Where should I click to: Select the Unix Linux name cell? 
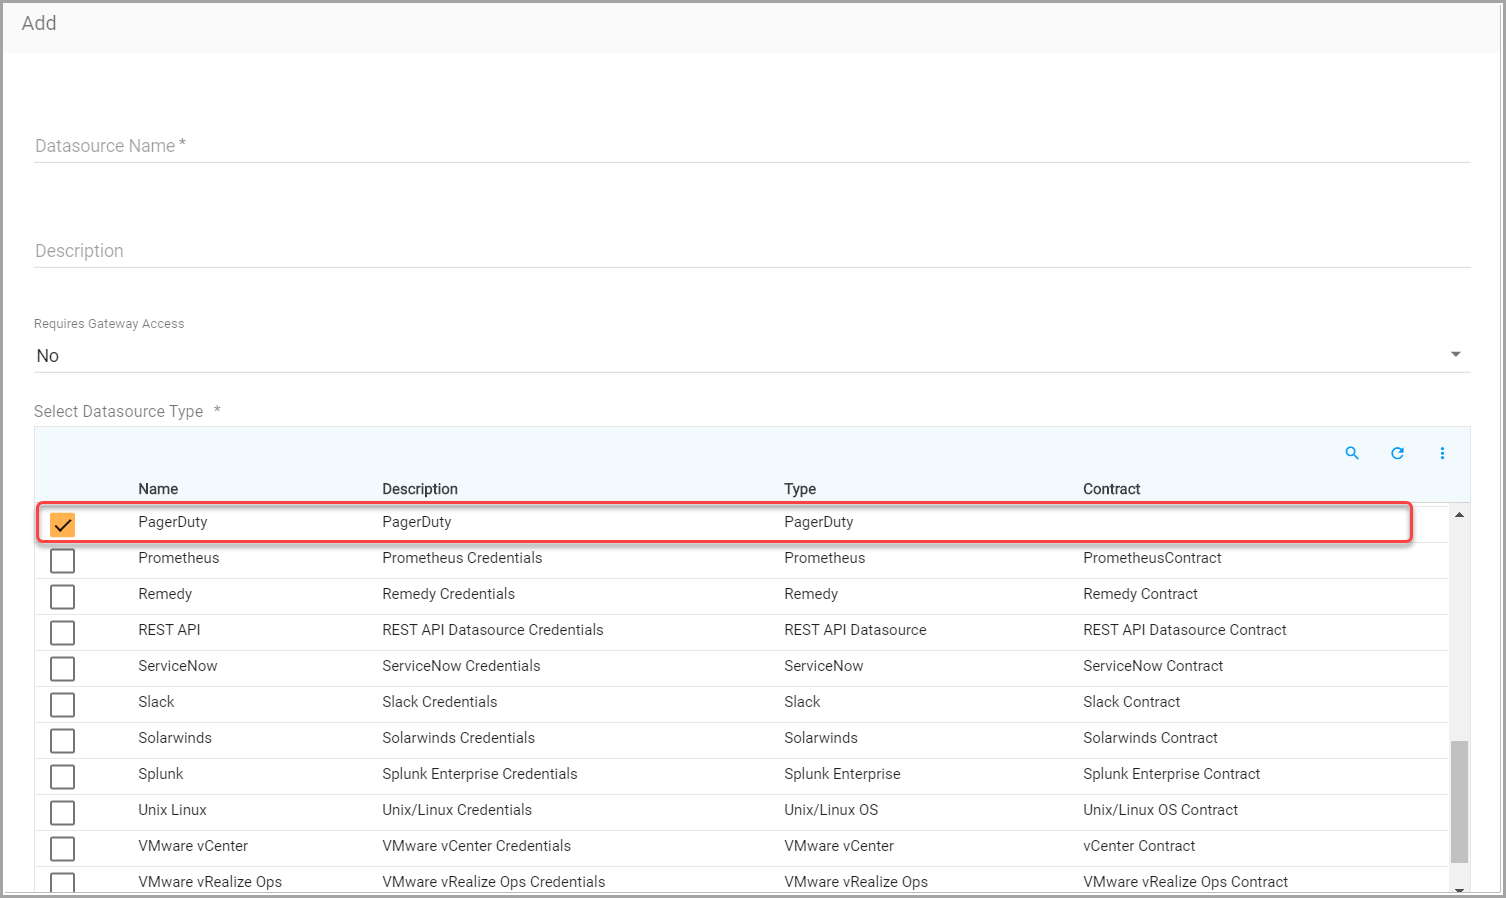pyautogui.click(x=172, y=810)
